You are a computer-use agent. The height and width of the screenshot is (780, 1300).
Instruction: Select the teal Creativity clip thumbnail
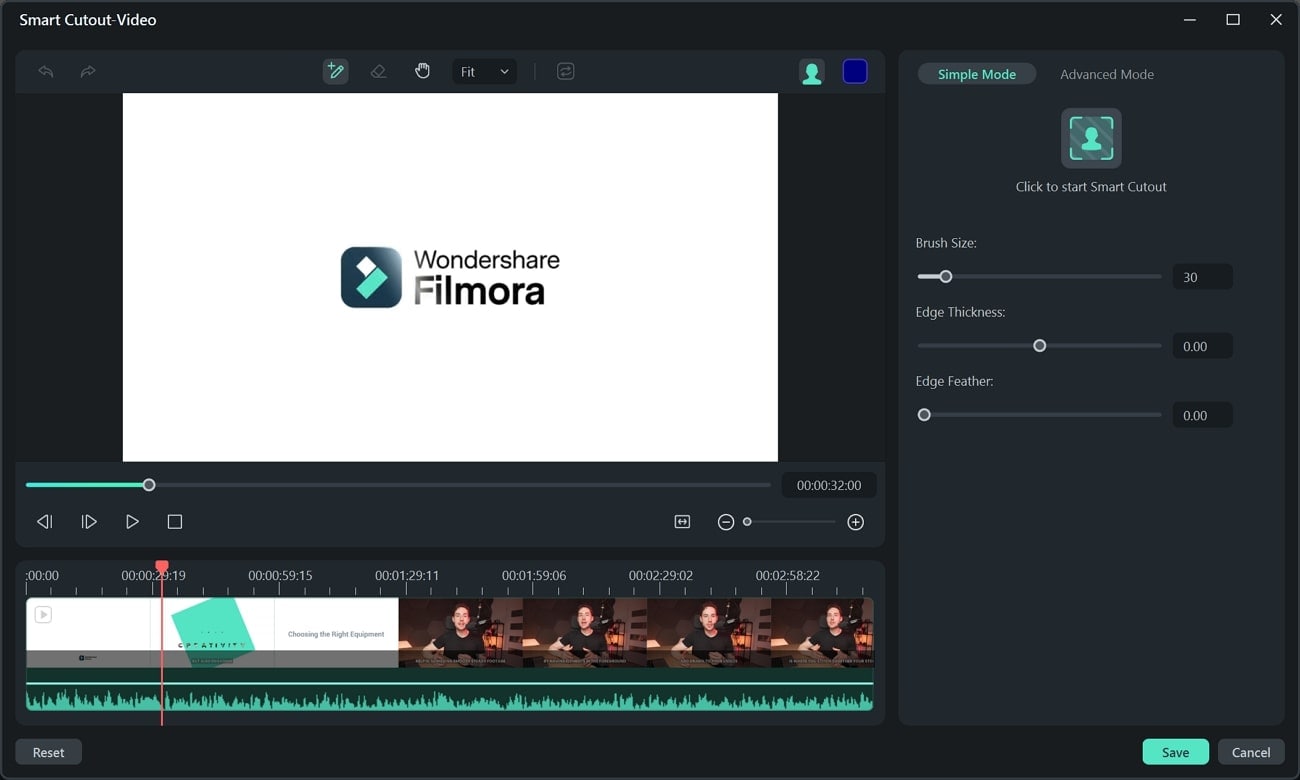[212, 632]
